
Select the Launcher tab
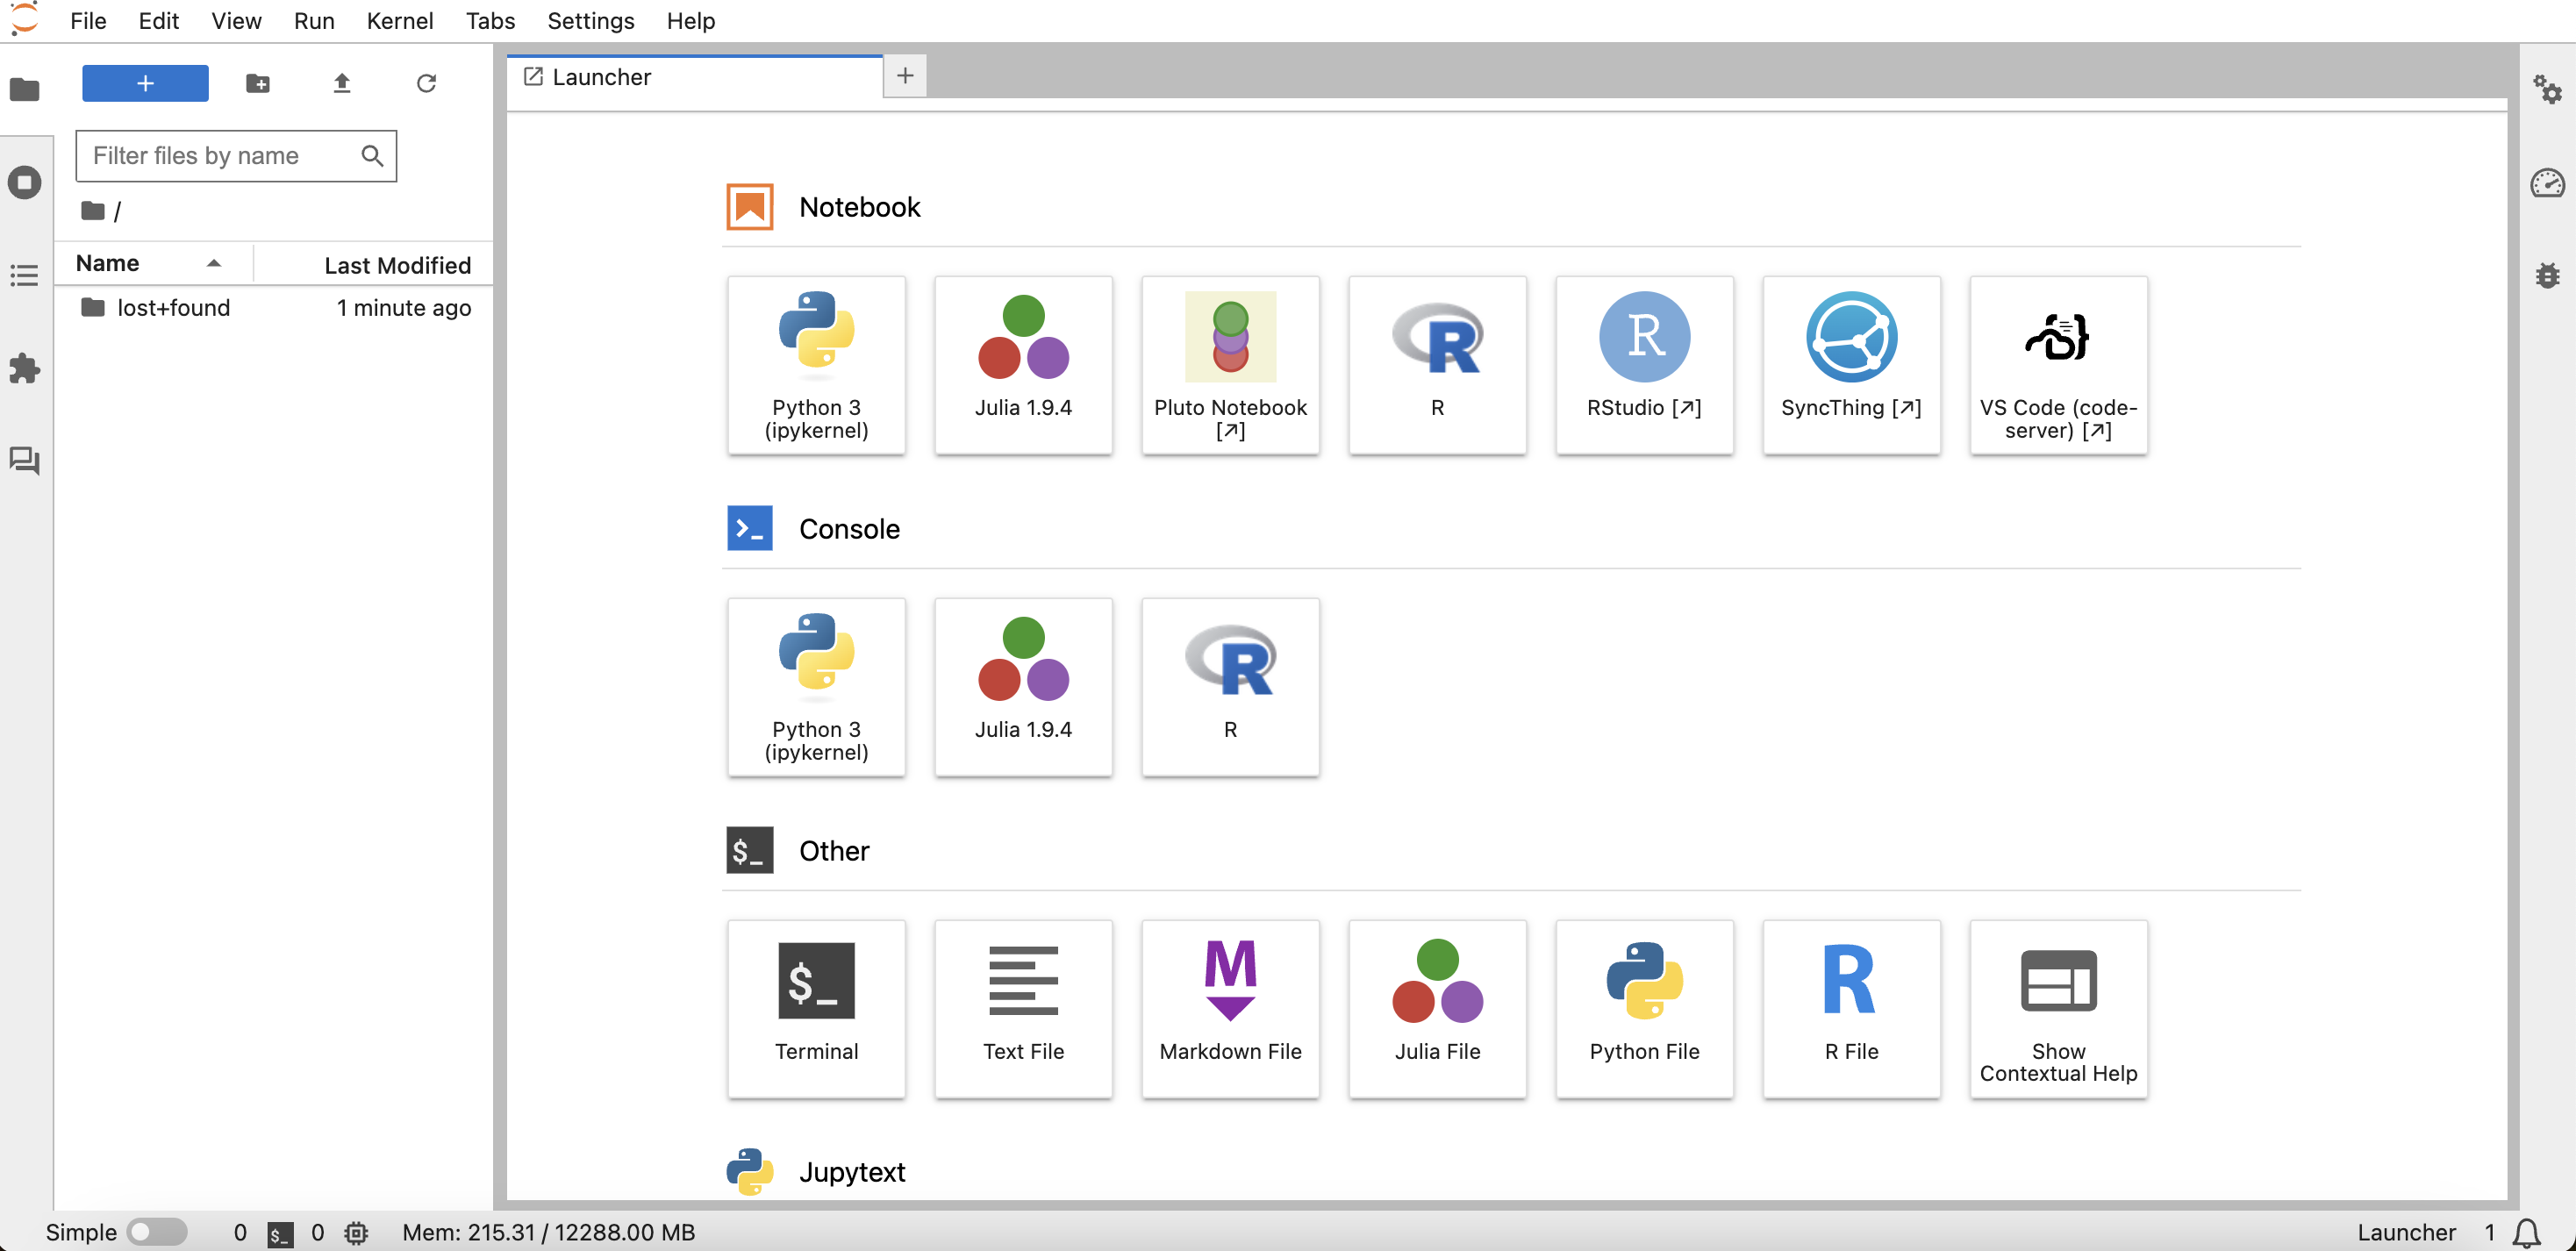695,77
